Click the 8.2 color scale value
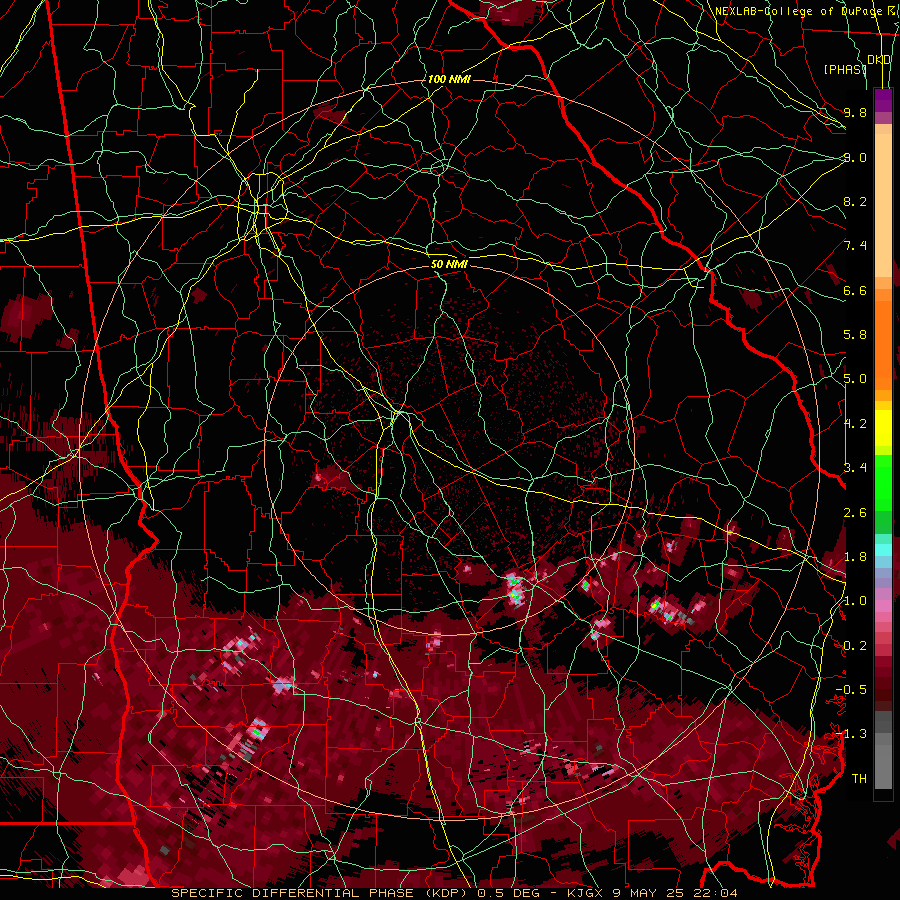Screen dimensions: 900x900 point(855,201)
